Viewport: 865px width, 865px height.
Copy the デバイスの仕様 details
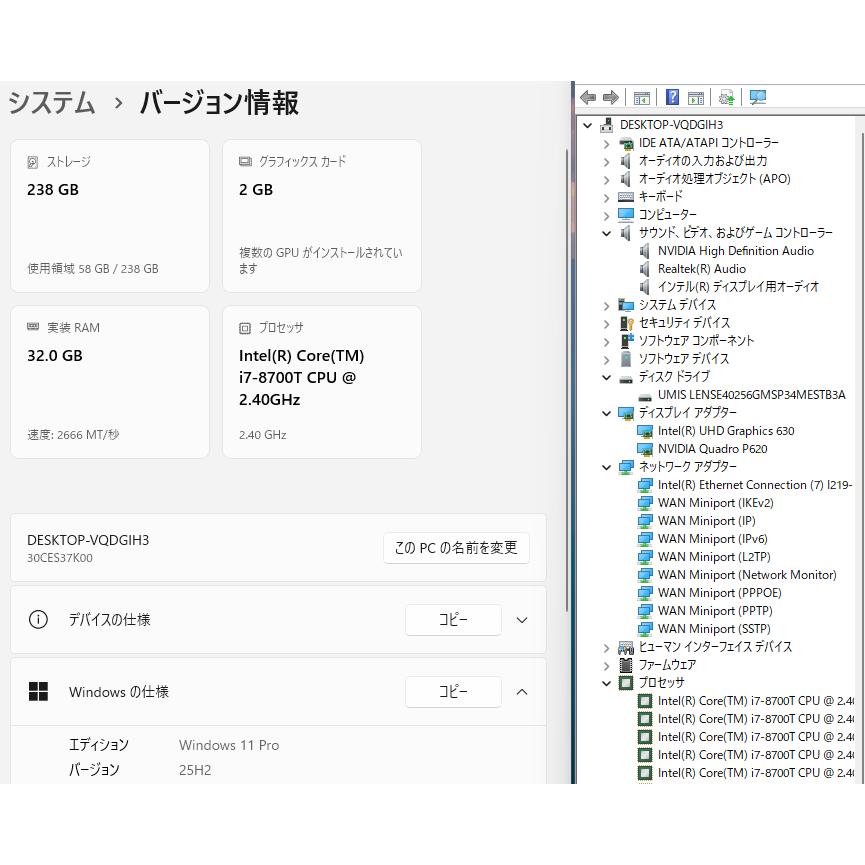pos(453,620)
